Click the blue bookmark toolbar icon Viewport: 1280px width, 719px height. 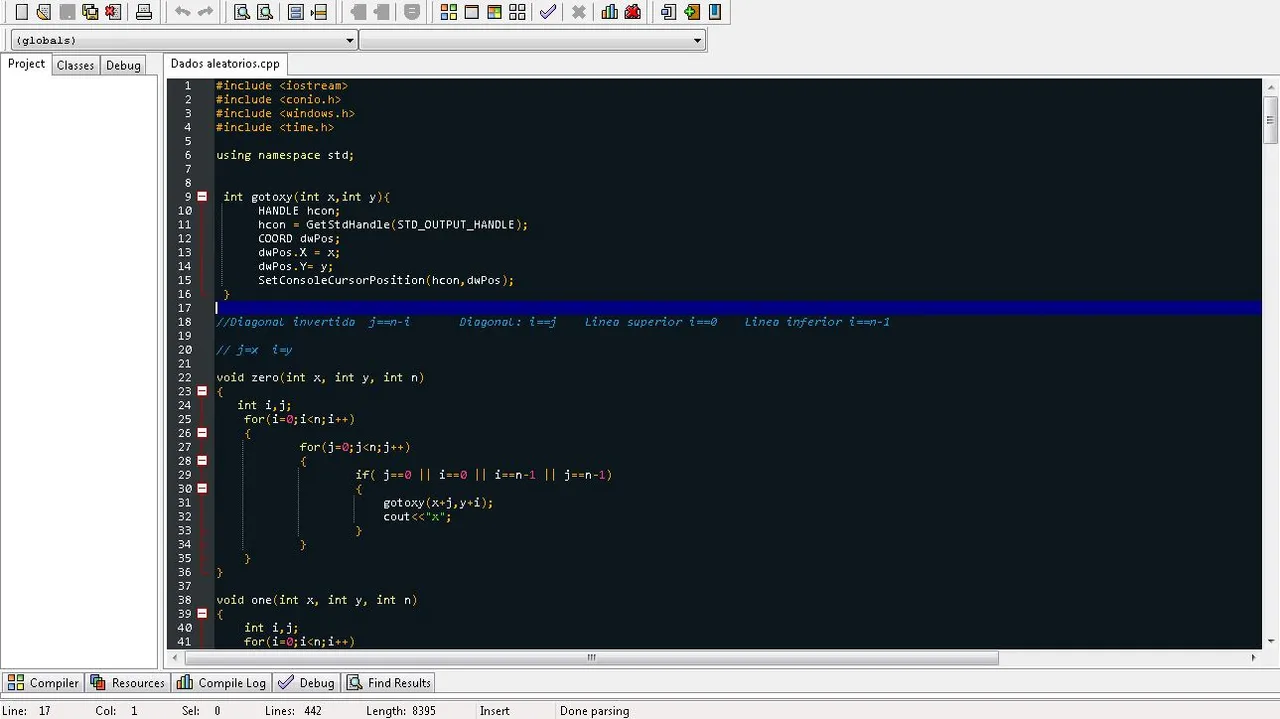(x=715, y=12)
